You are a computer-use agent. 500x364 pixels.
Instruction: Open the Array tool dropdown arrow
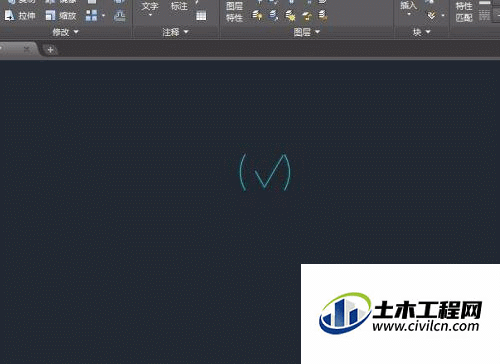click(x=103, y=15)
